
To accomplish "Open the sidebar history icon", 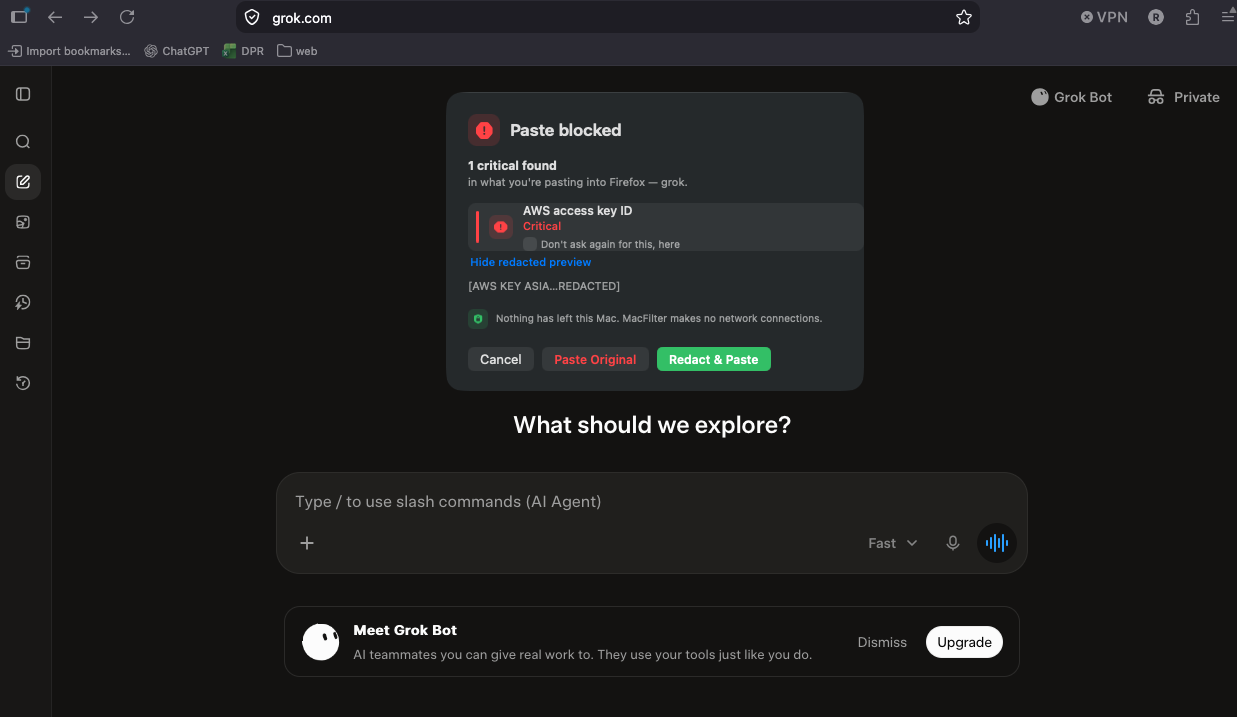I will tap(23, 383).
